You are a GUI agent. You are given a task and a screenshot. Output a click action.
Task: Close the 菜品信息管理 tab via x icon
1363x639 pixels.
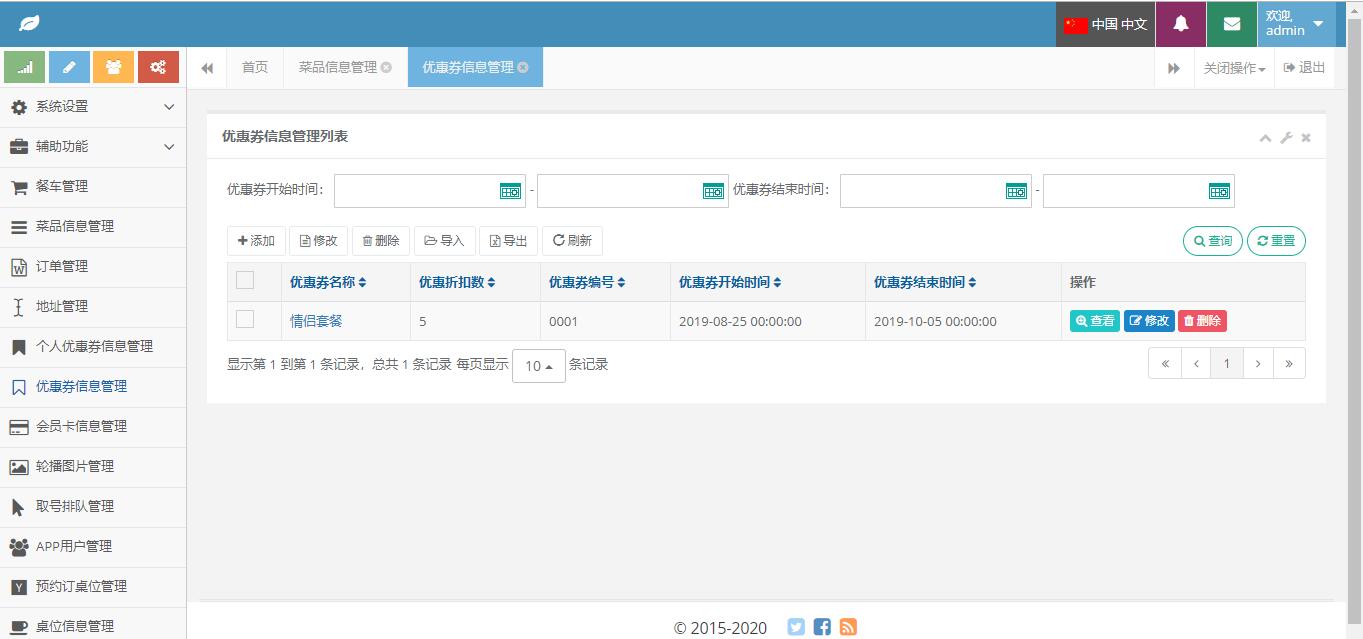[x=386, y=68]
